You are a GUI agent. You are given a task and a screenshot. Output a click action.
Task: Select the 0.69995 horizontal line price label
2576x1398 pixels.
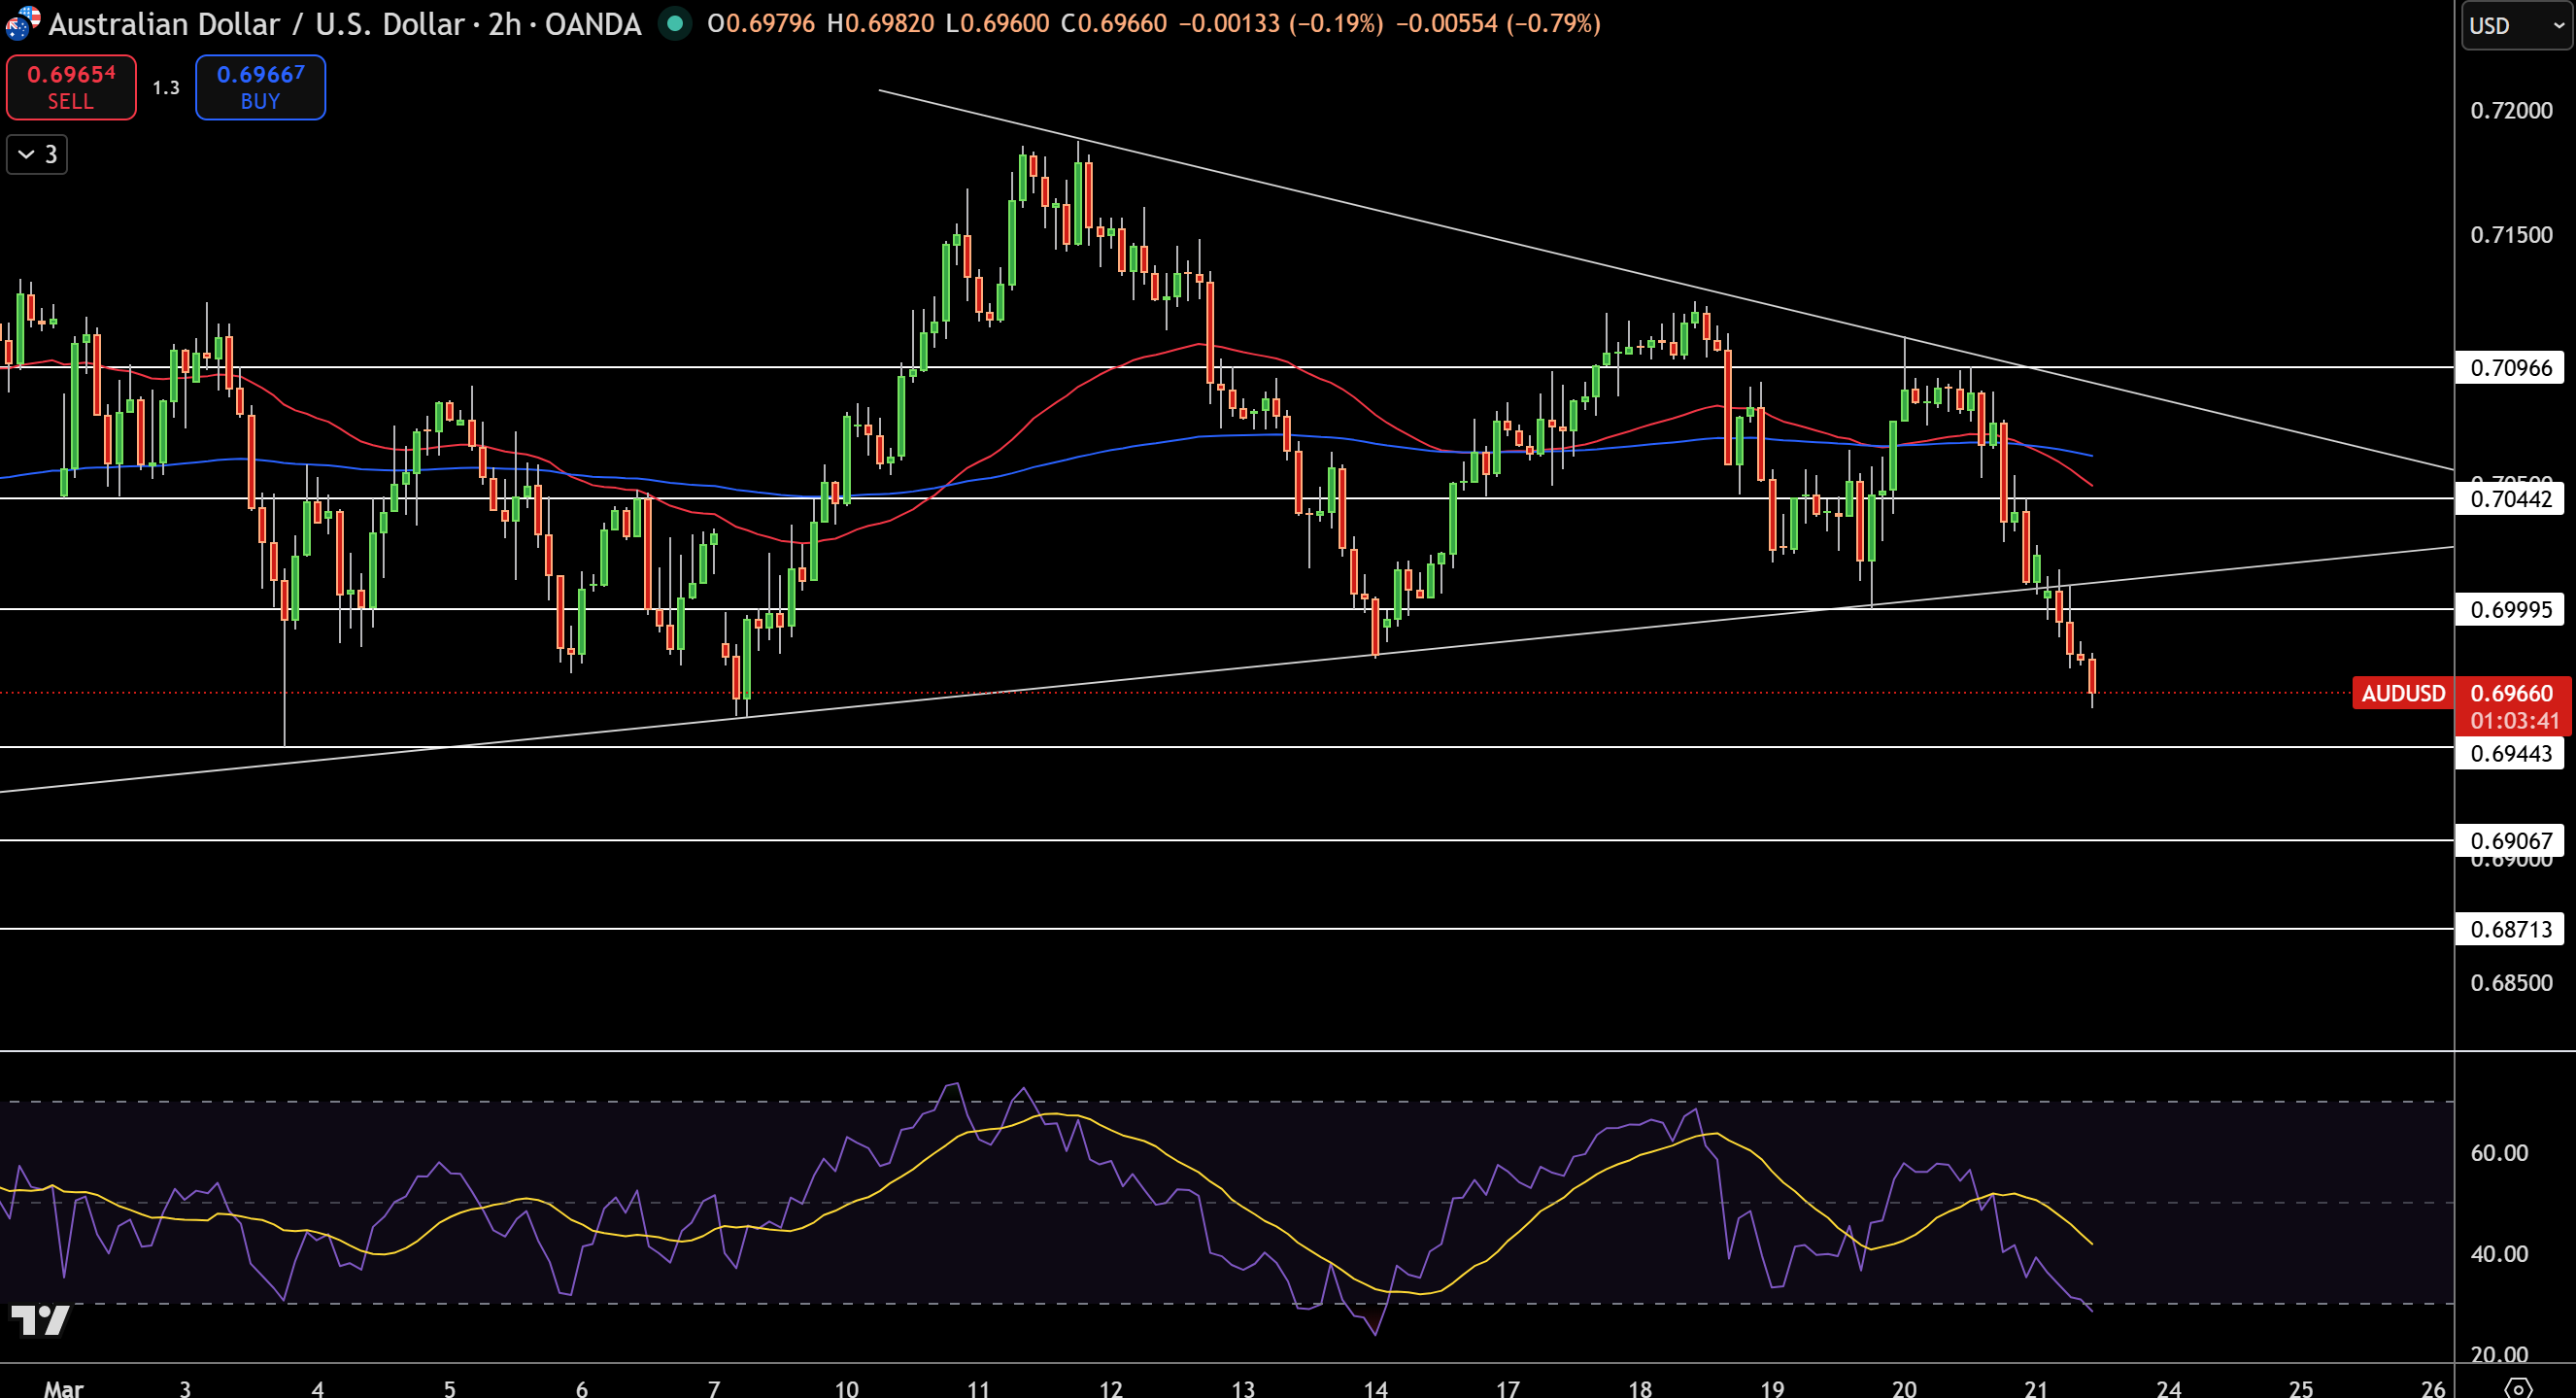[2510, 610]
